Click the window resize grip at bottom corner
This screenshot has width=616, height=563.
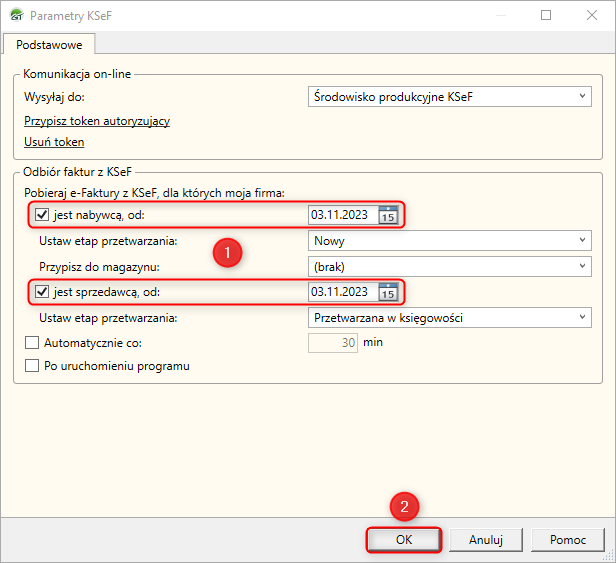(x=609, y=556)
